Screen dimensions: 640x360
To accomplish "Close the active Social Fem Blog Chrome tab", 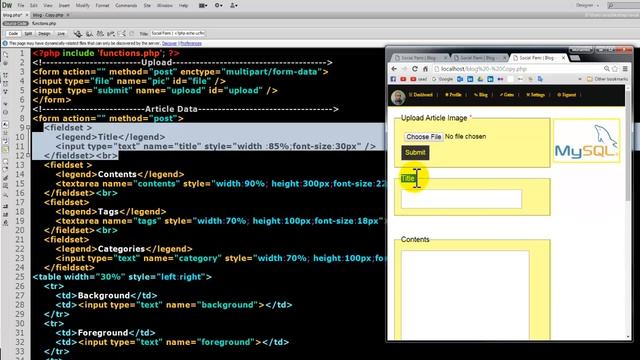I will (x=563, y=58).
